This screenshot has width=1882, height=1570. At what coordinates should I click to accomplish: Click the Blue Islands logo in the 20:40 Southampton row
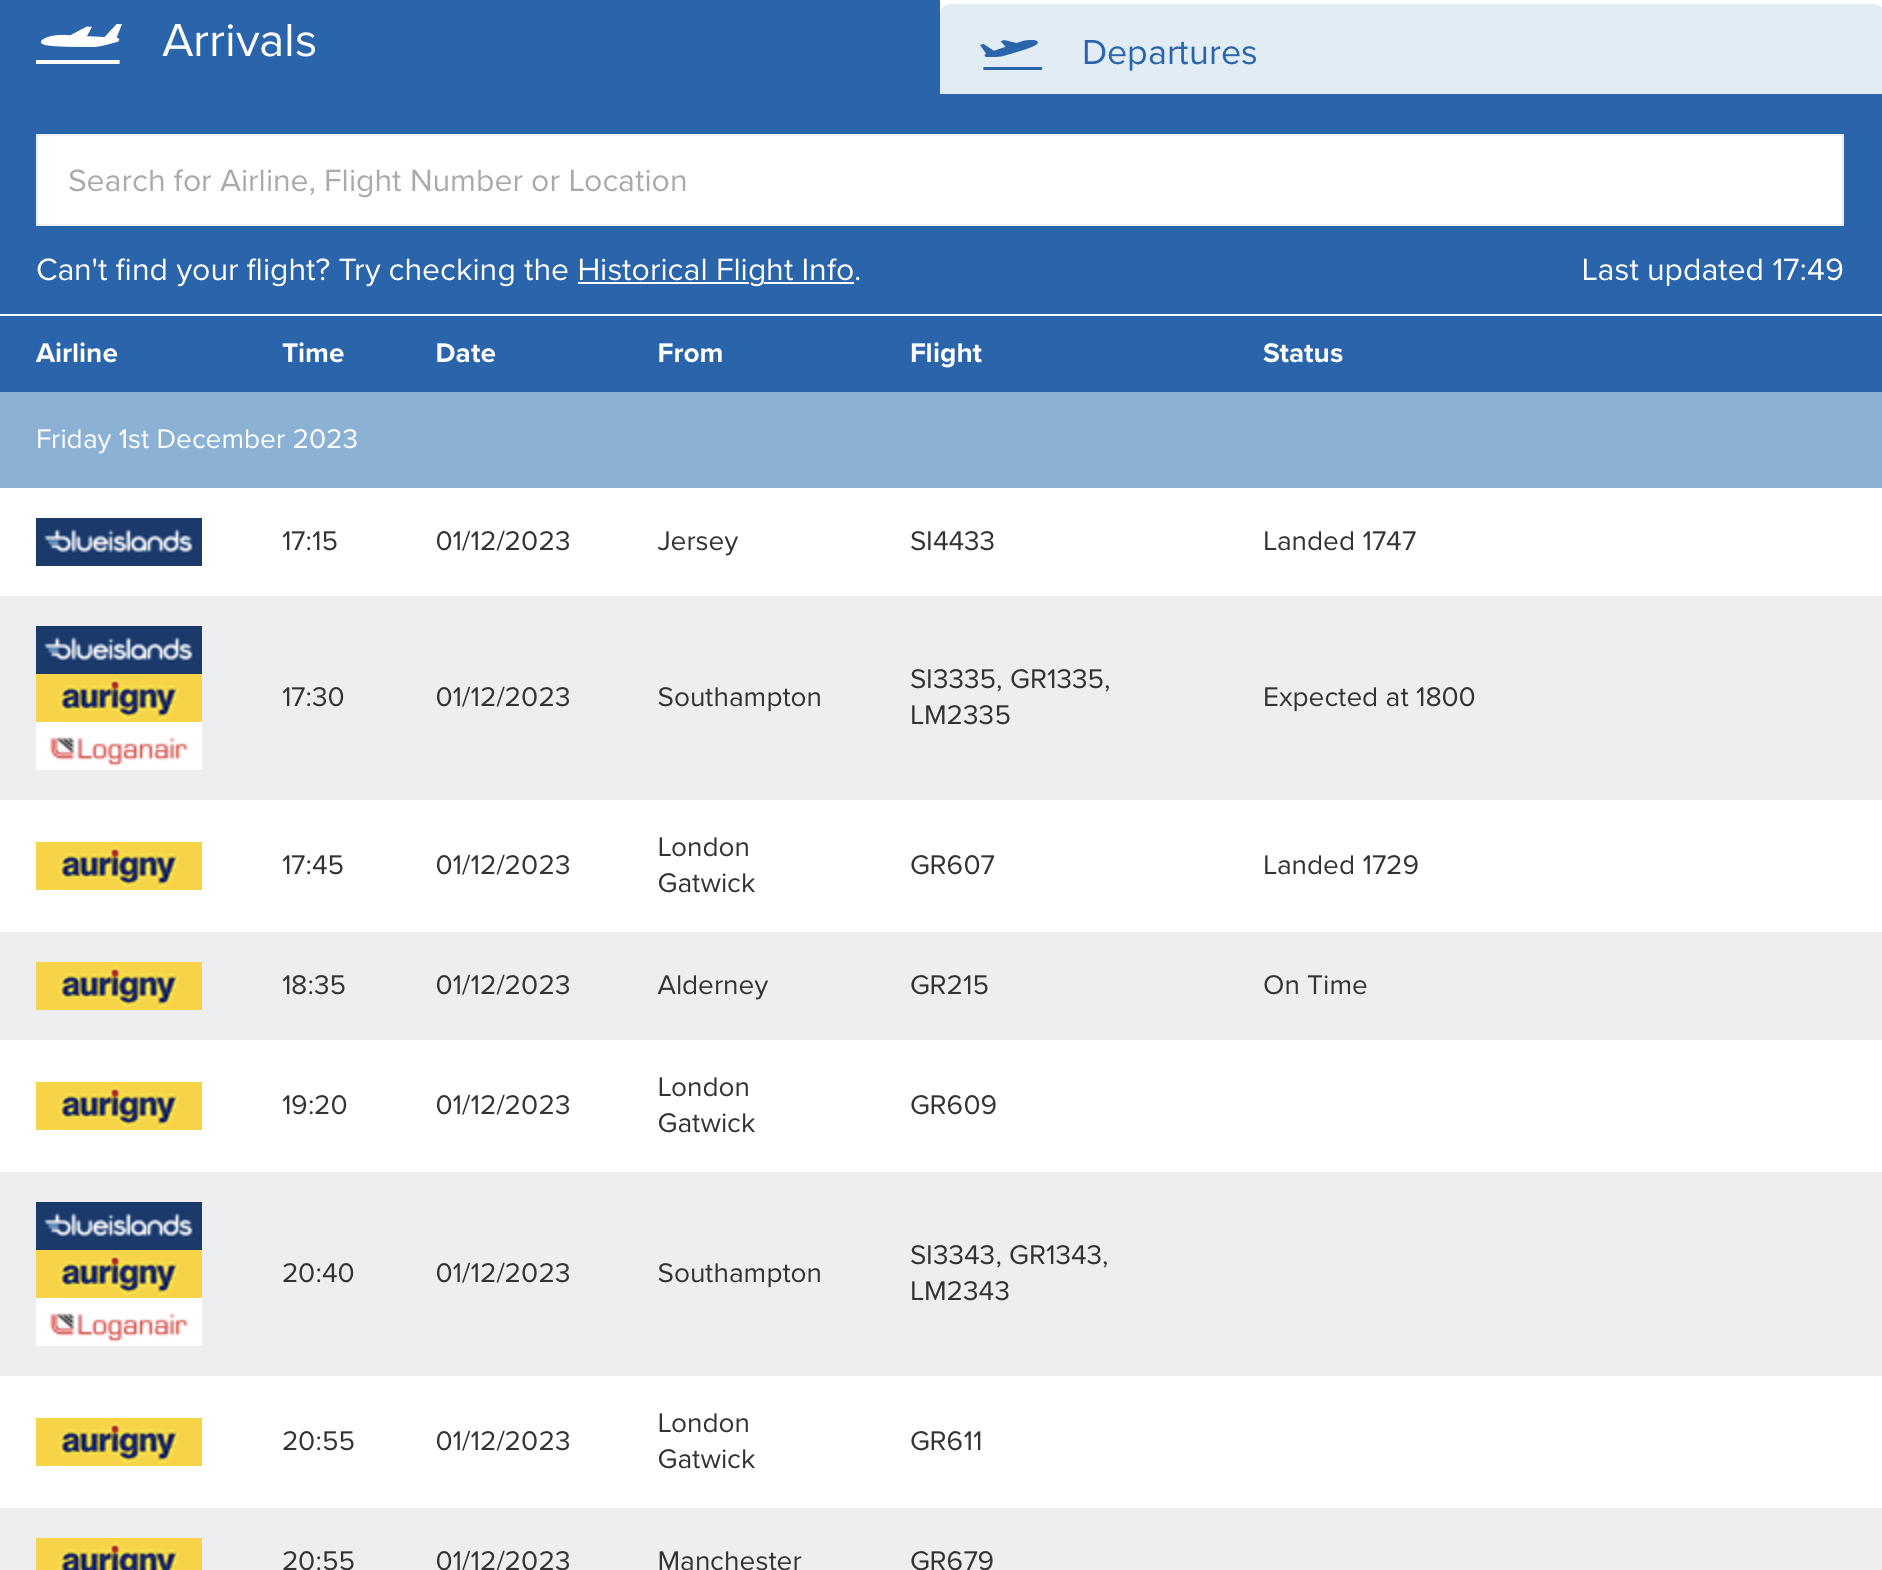tap(119, 1226)
